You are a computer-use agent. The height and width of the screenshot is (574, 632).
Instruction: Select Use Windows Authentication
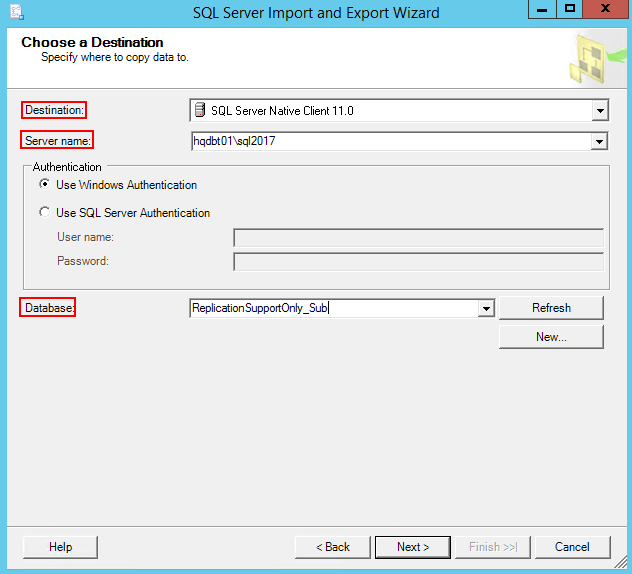pos(45,185)
